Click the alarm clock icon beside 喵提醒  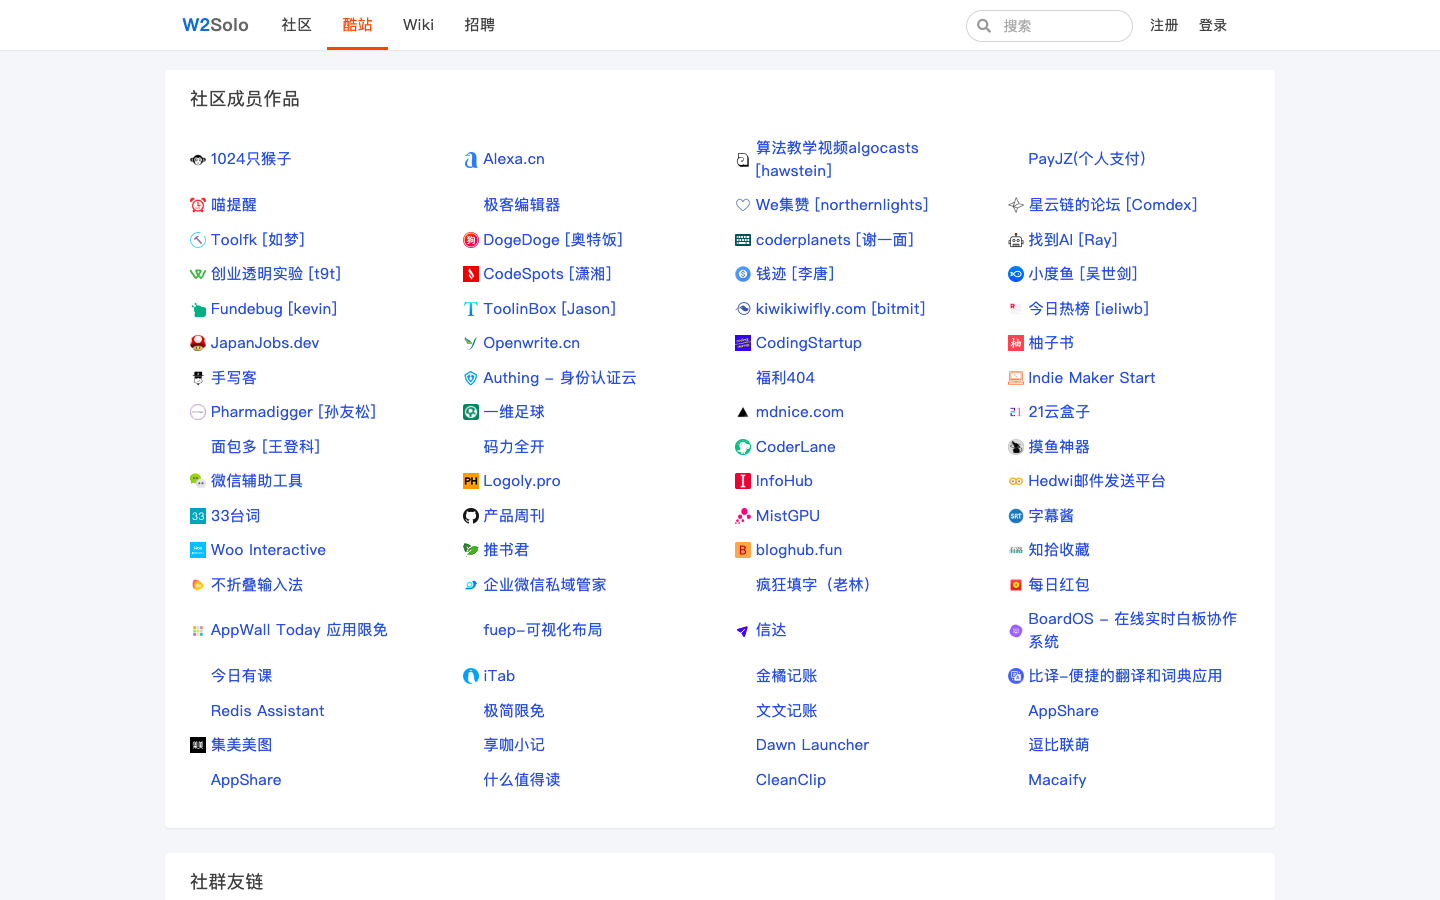pos(197,205)
